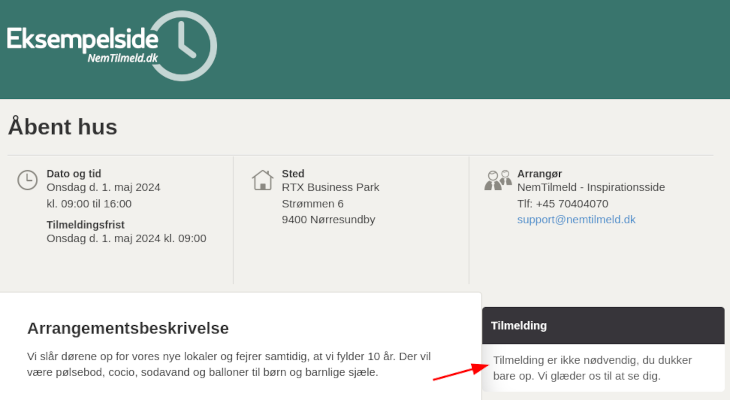Click the Eksempelside NemTilmeld.dk logo text
This screenshot has width=730, height=400.
tap(82, 45)
